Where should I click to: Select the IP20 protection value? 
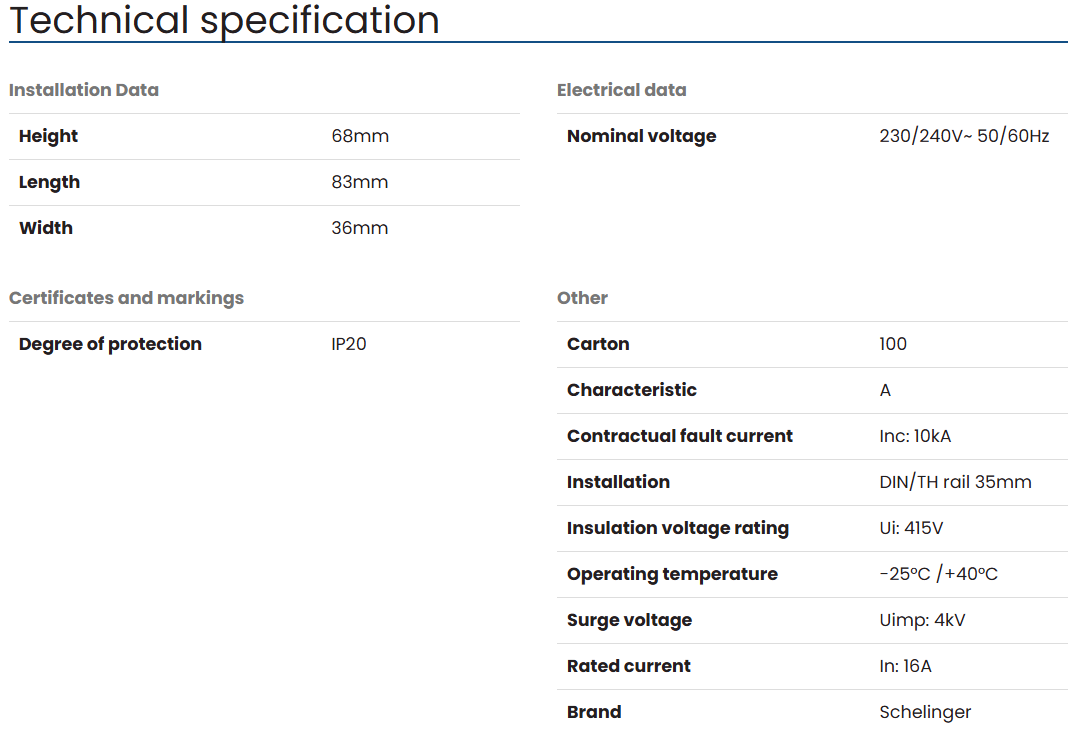point(349,344)
